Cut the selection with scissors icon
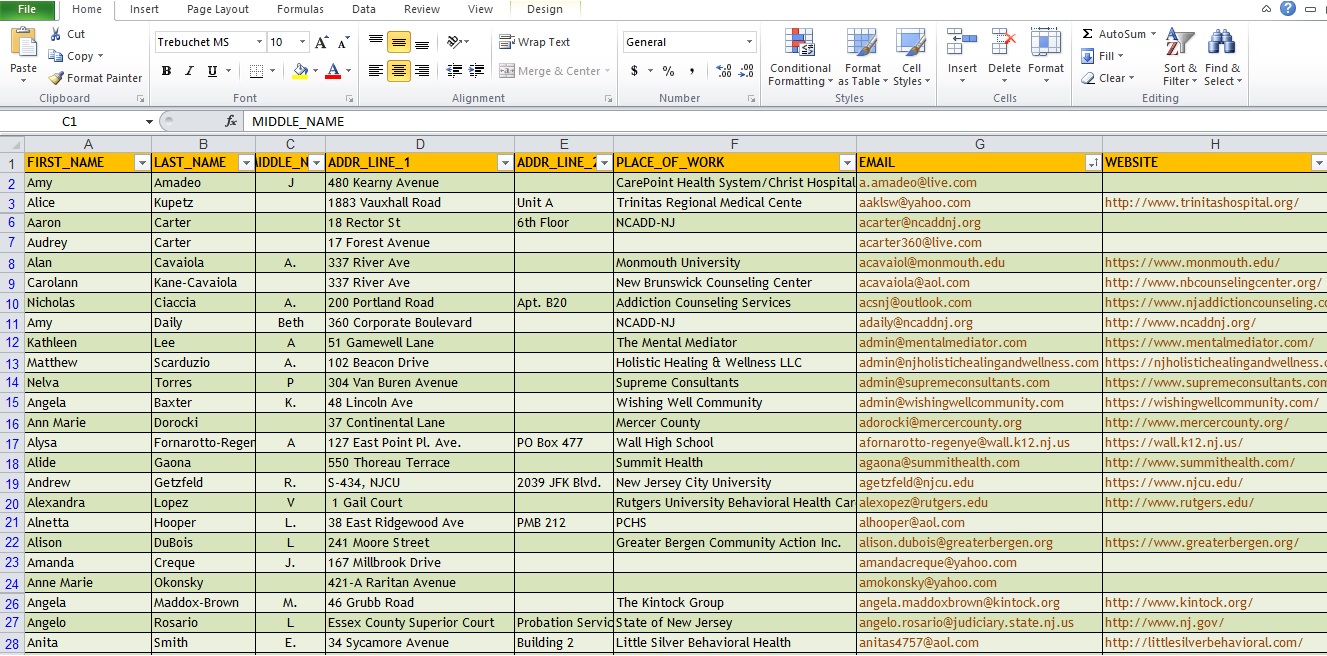1327x656 pixels. (x=54, y=34)
